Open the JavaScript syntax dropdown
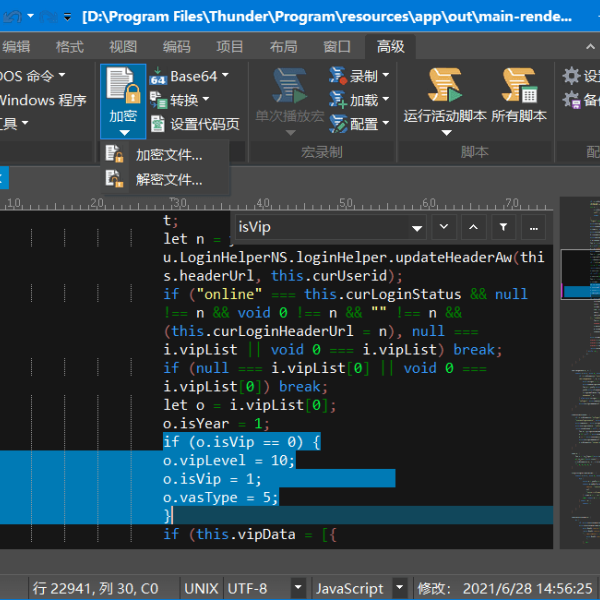600x600 pixels. pyautogui.click(x=399, y=587)
